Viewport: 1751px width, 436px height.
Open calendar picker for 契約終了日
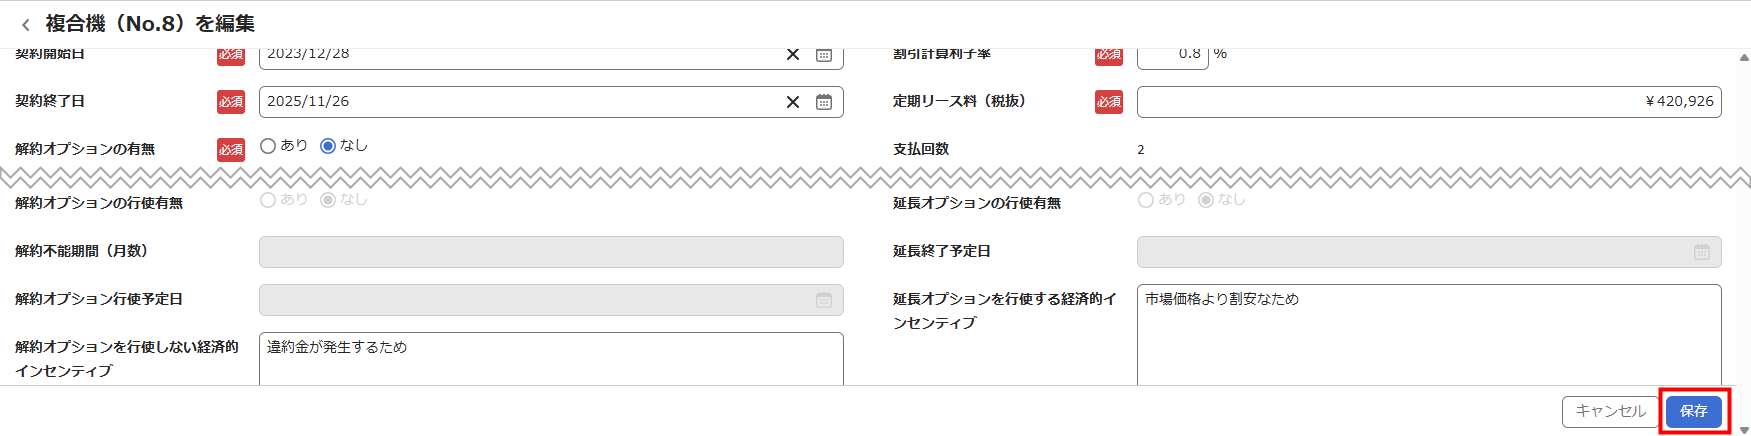pyautogui.click(x=824, y=102)
